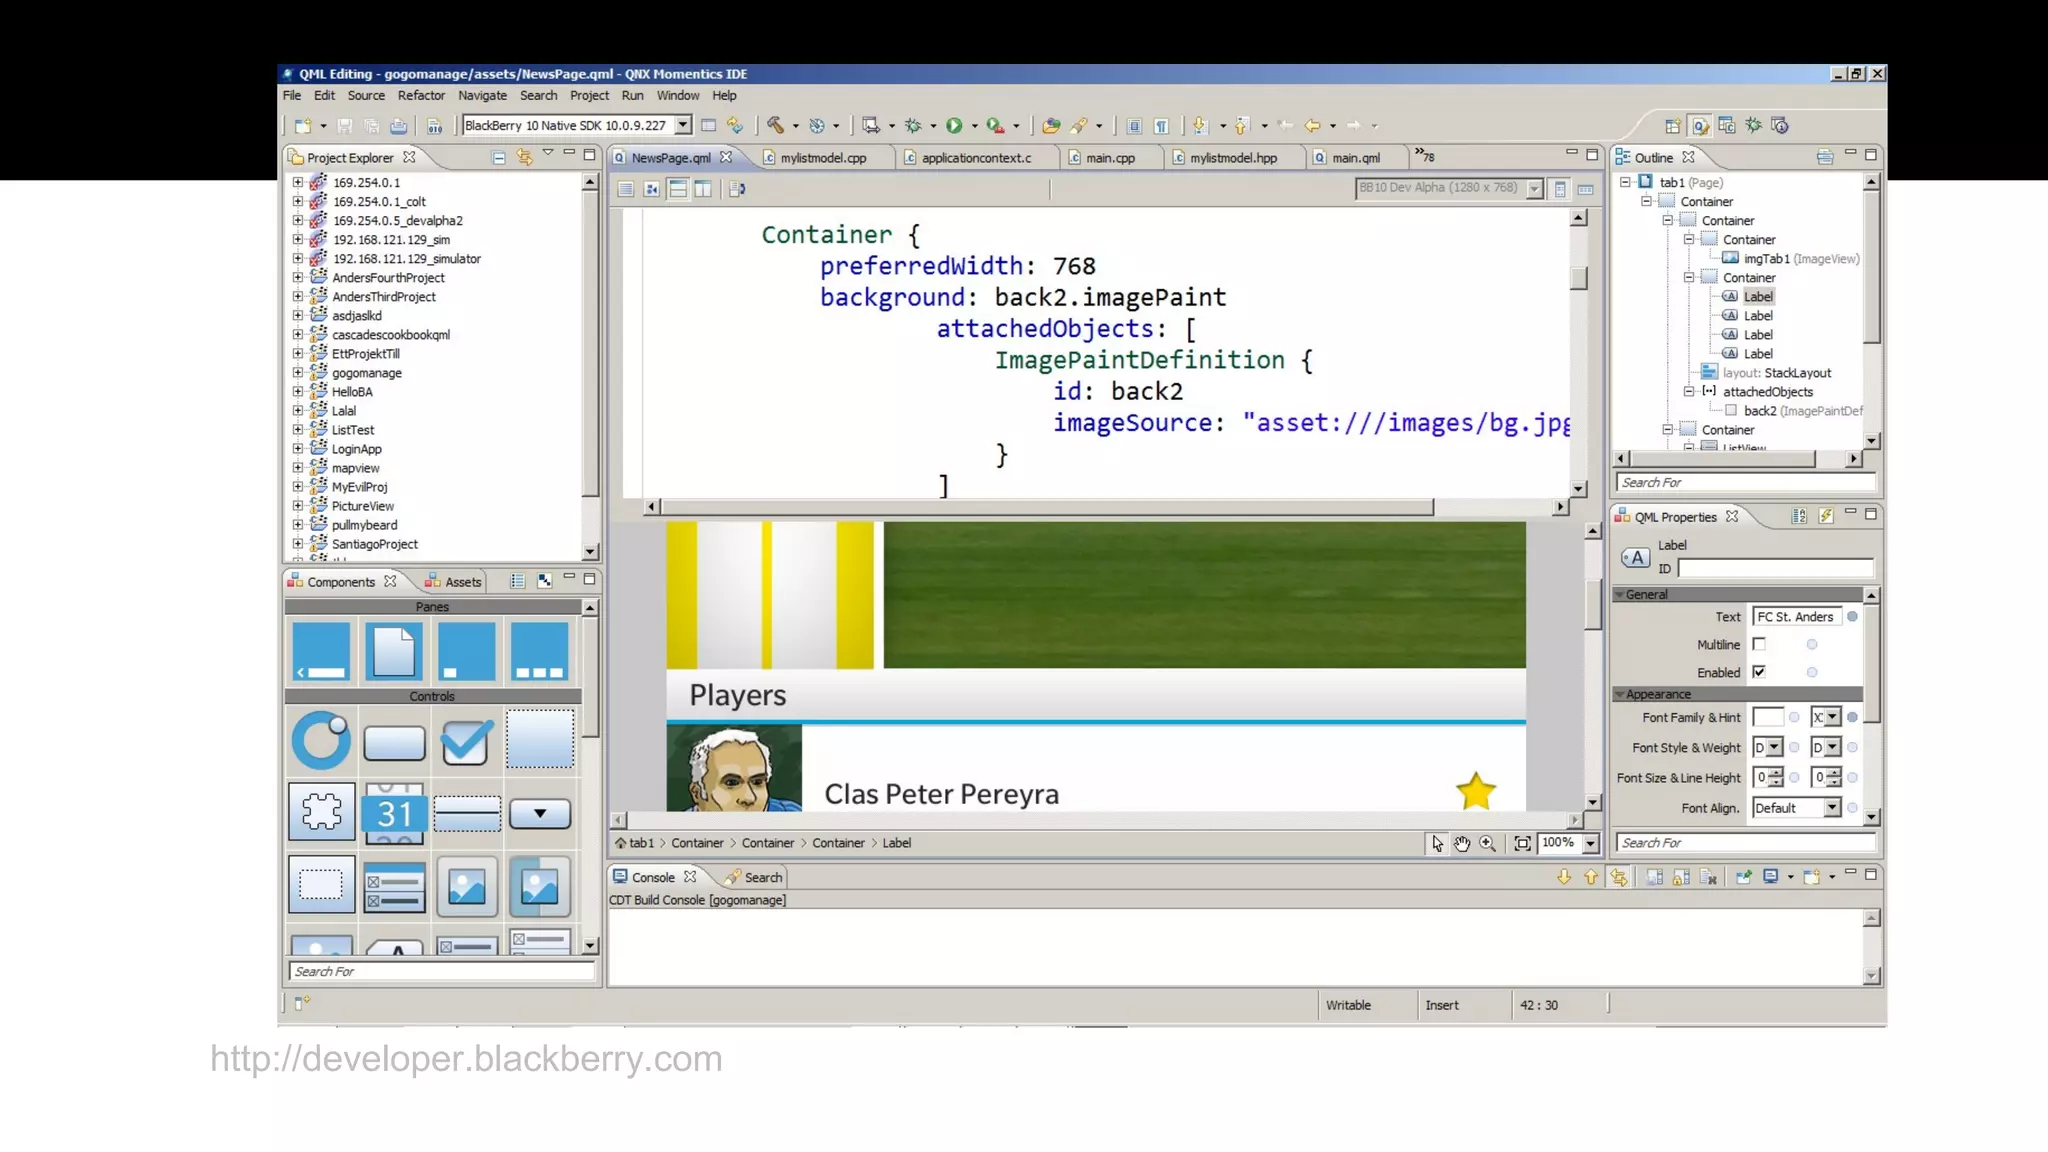Image resolution: width=2048 pixels, height=1152 pixels.
Task: Click the Open Perspective icon
Action: coord(1672,126)
